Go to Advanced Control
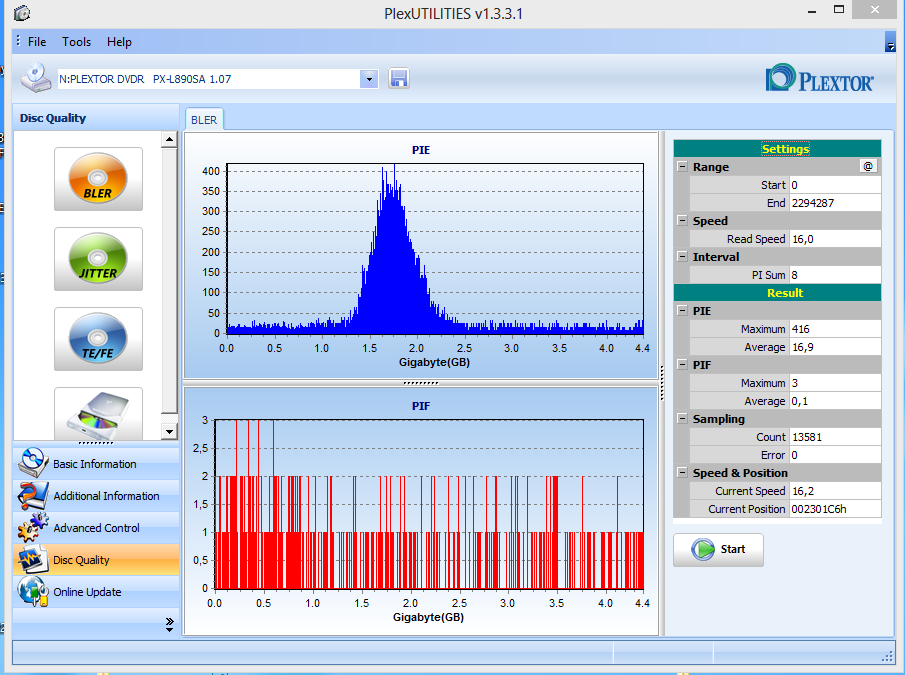The width and height of the screenshot is (905, 675). tap(96, 527)
